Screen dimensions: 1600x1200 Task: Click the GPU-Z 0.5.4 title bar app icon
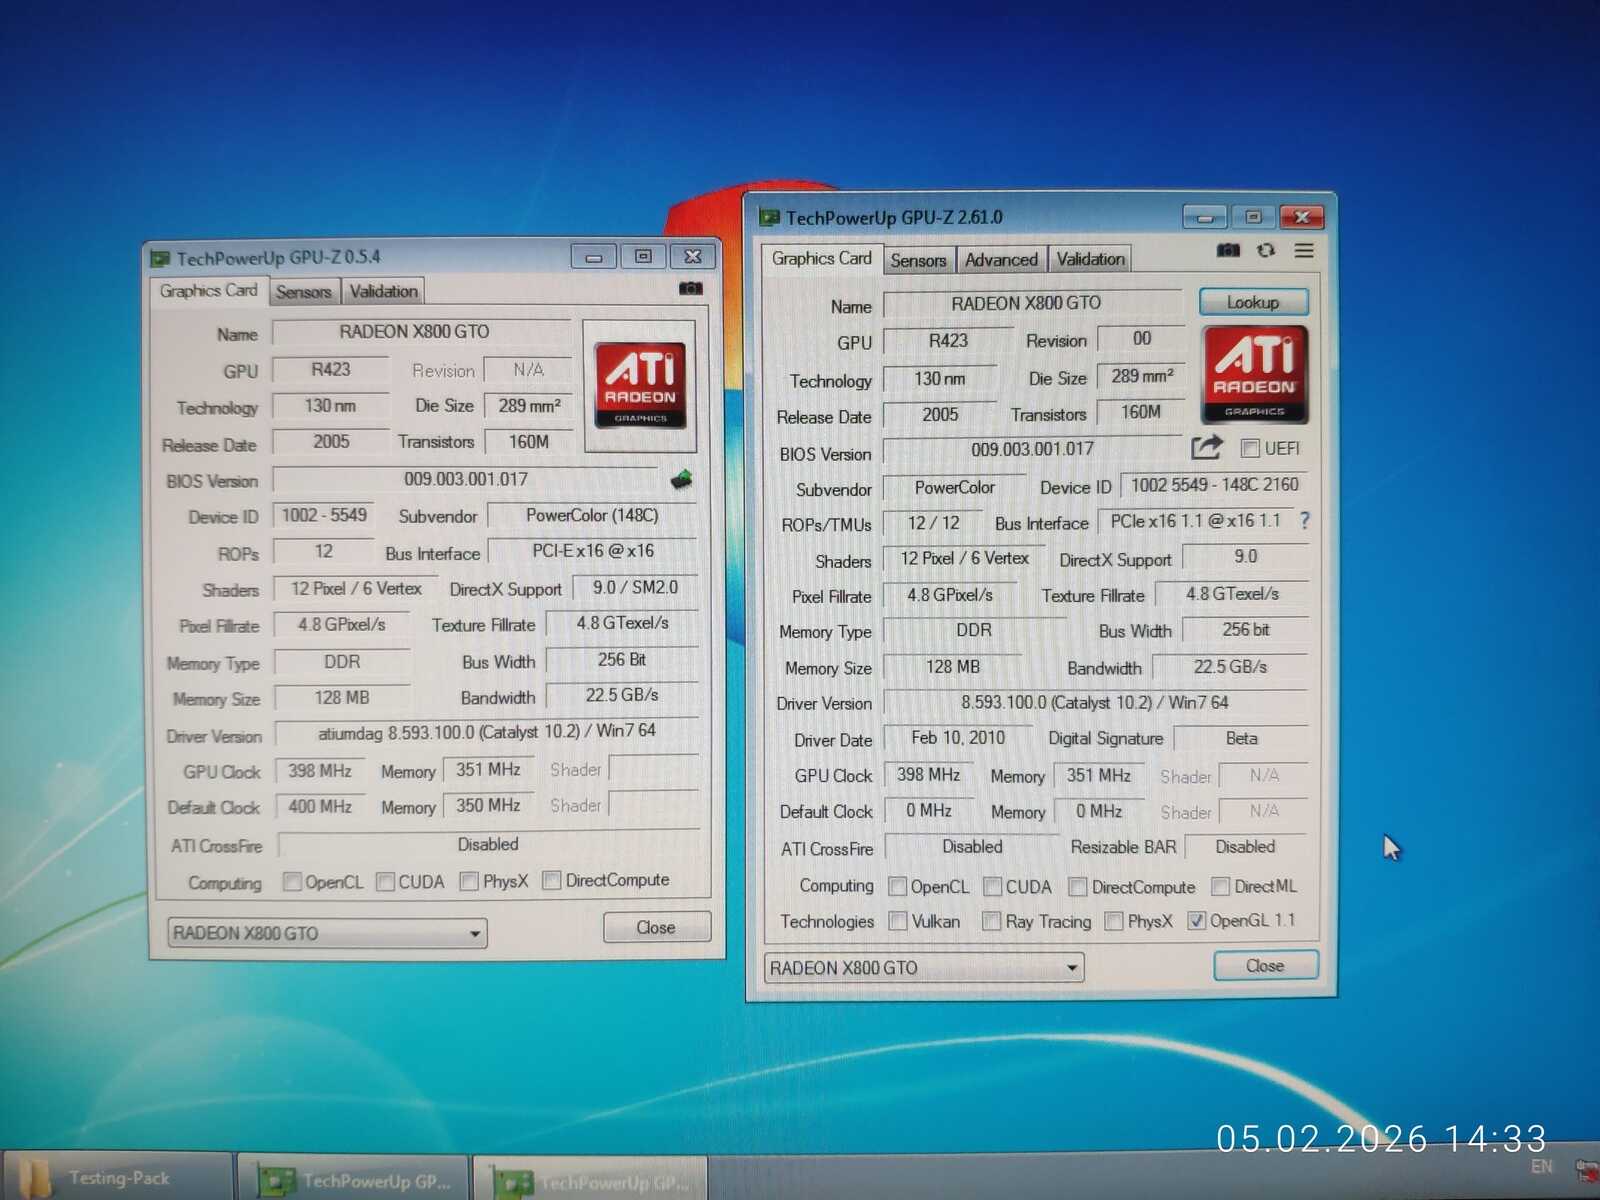pyautogui.click(x=160, y=258)
